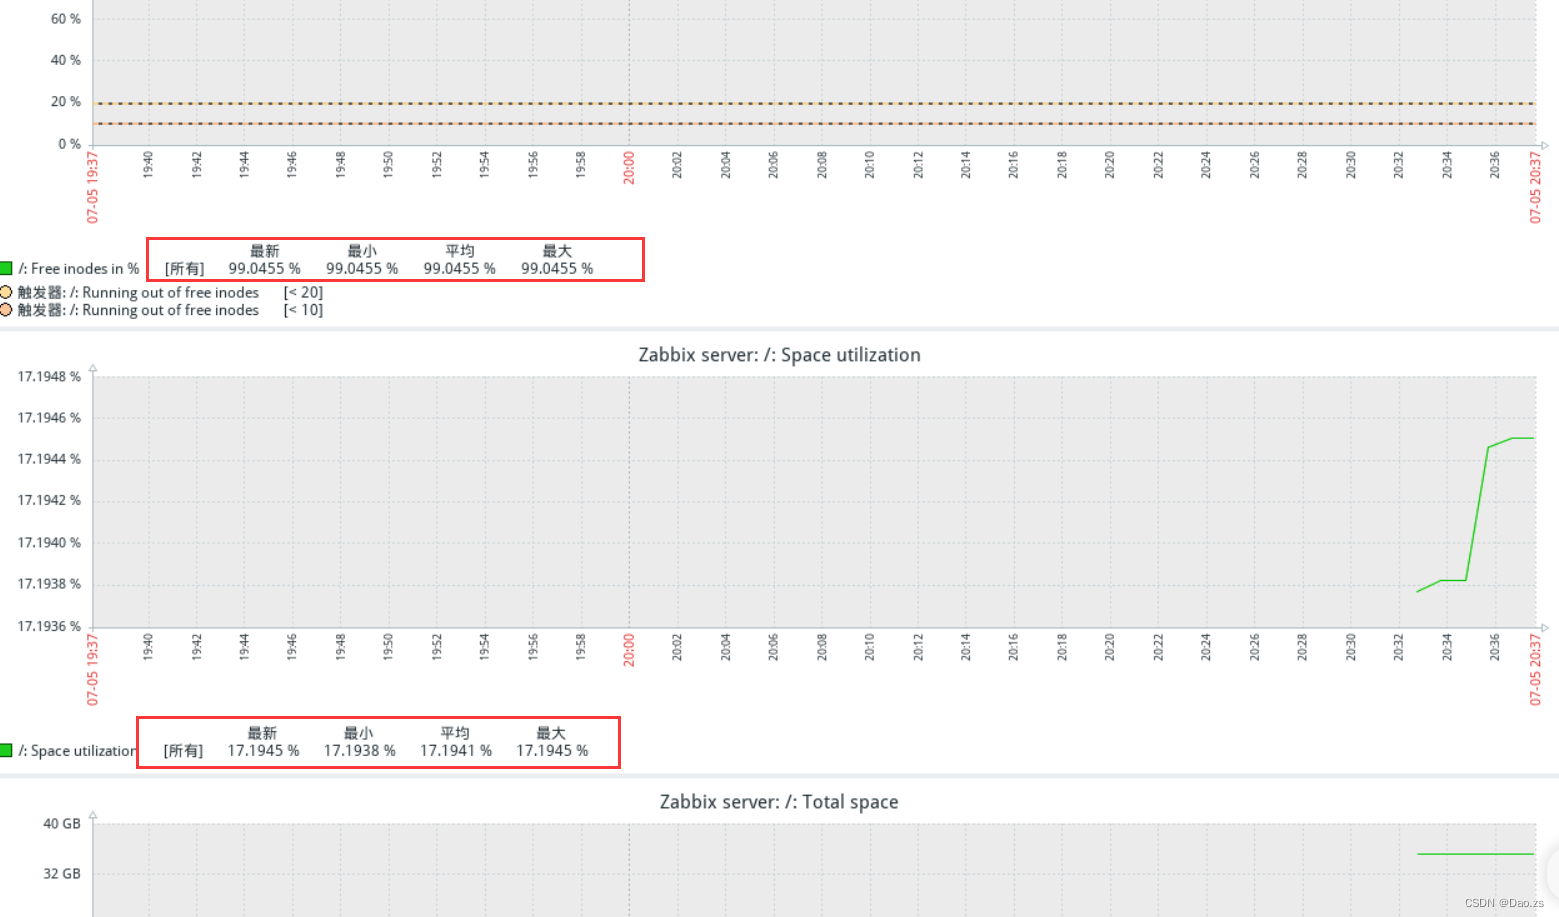
Task: Click the 平均 value 99.0455 % for Free inodes
Action: (459, 268)
